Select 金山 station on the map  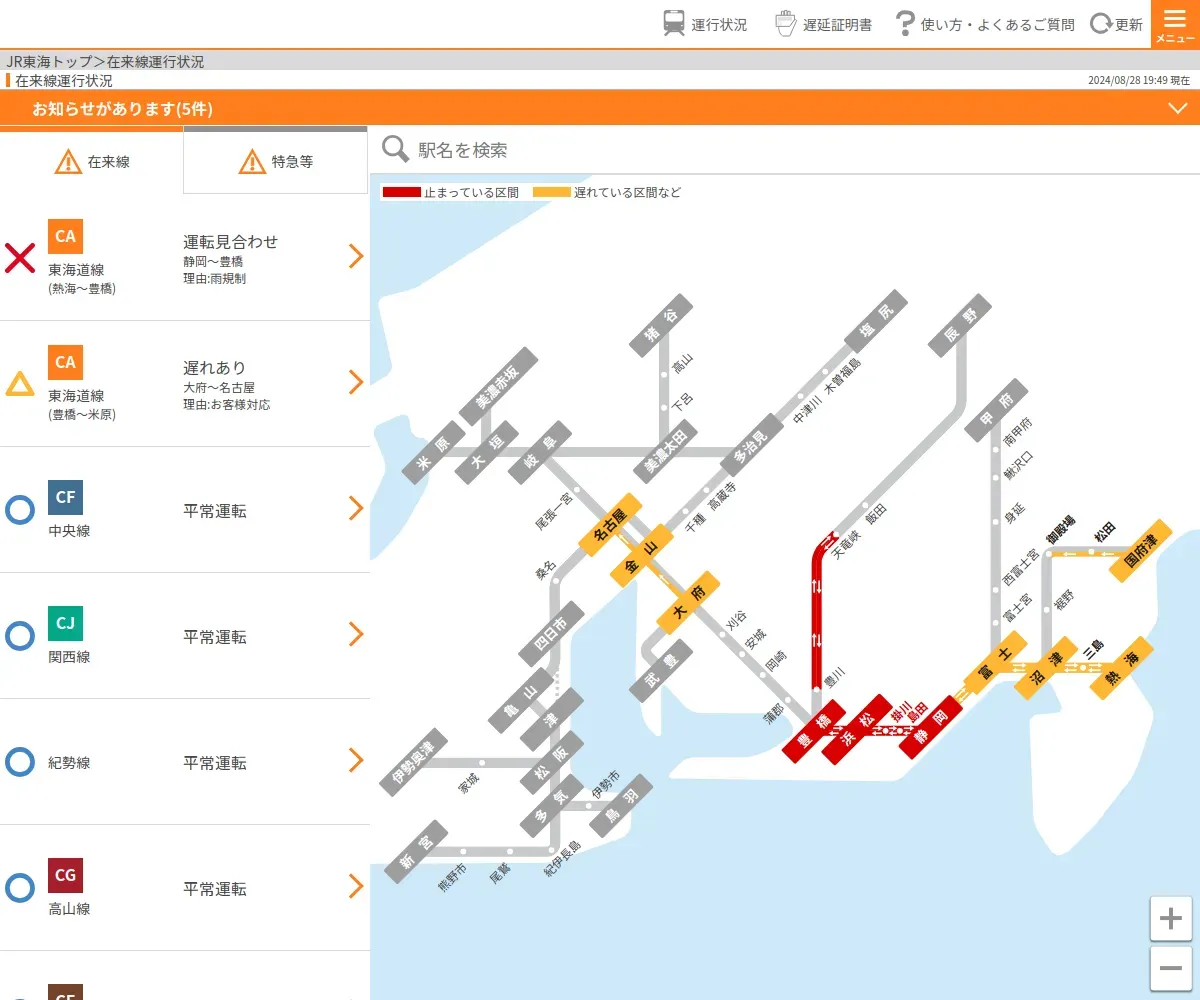point(641,556)
